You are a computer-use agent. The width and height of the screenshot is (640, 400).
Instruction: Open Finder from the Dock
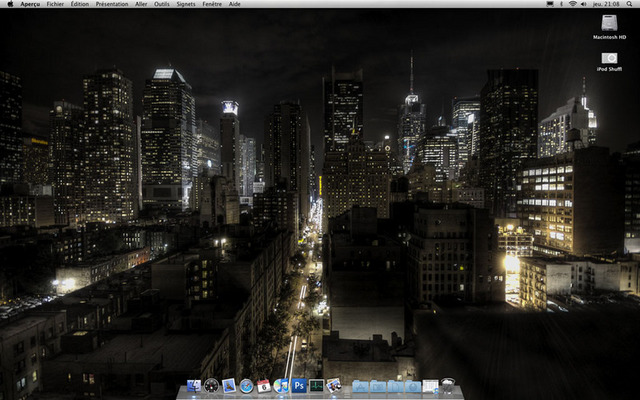(194, 386)
